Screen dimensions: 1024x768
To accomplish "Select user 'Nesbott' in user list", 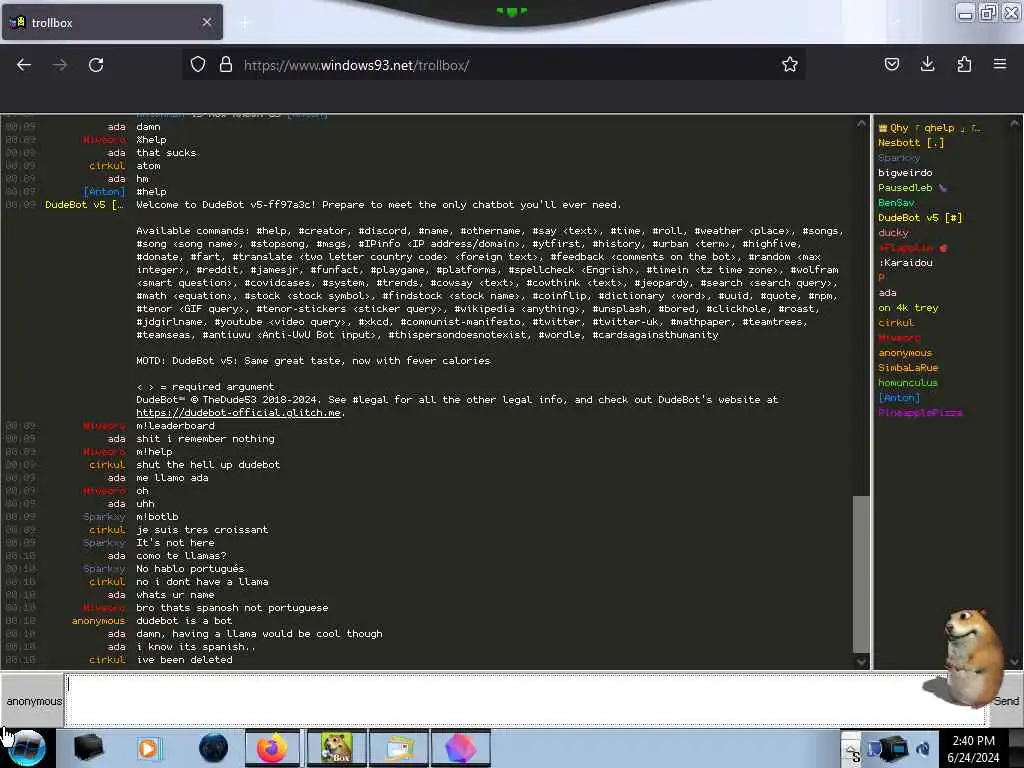I will tap(911, 142).
